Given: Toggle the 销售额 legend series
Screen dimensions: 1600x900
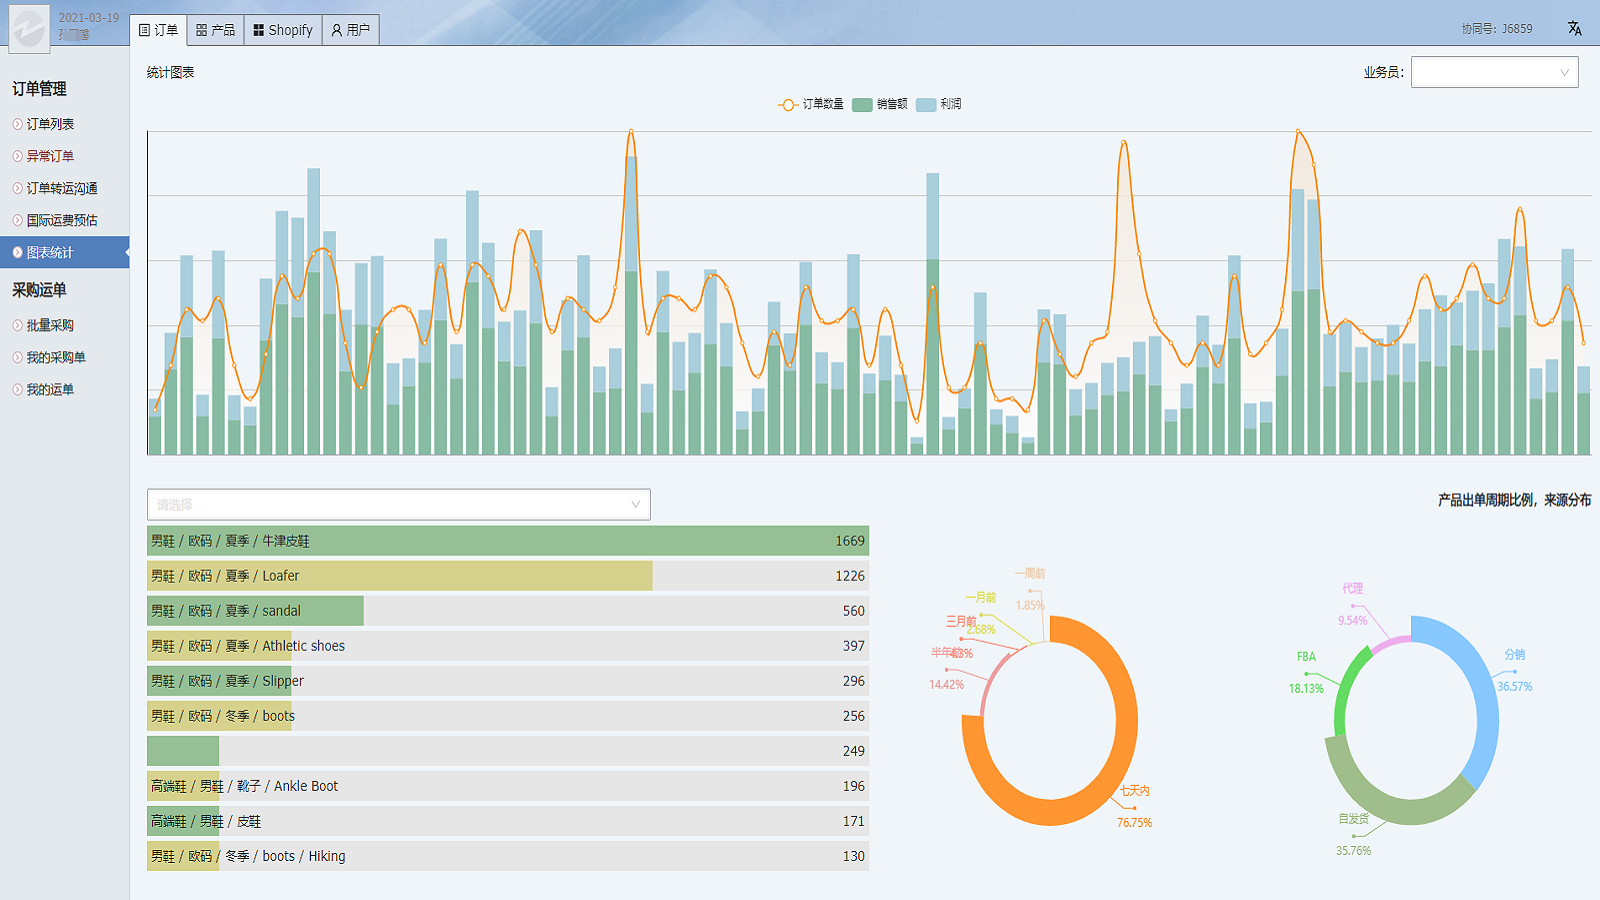Looking at the screenshot, I should coord(880,104).
